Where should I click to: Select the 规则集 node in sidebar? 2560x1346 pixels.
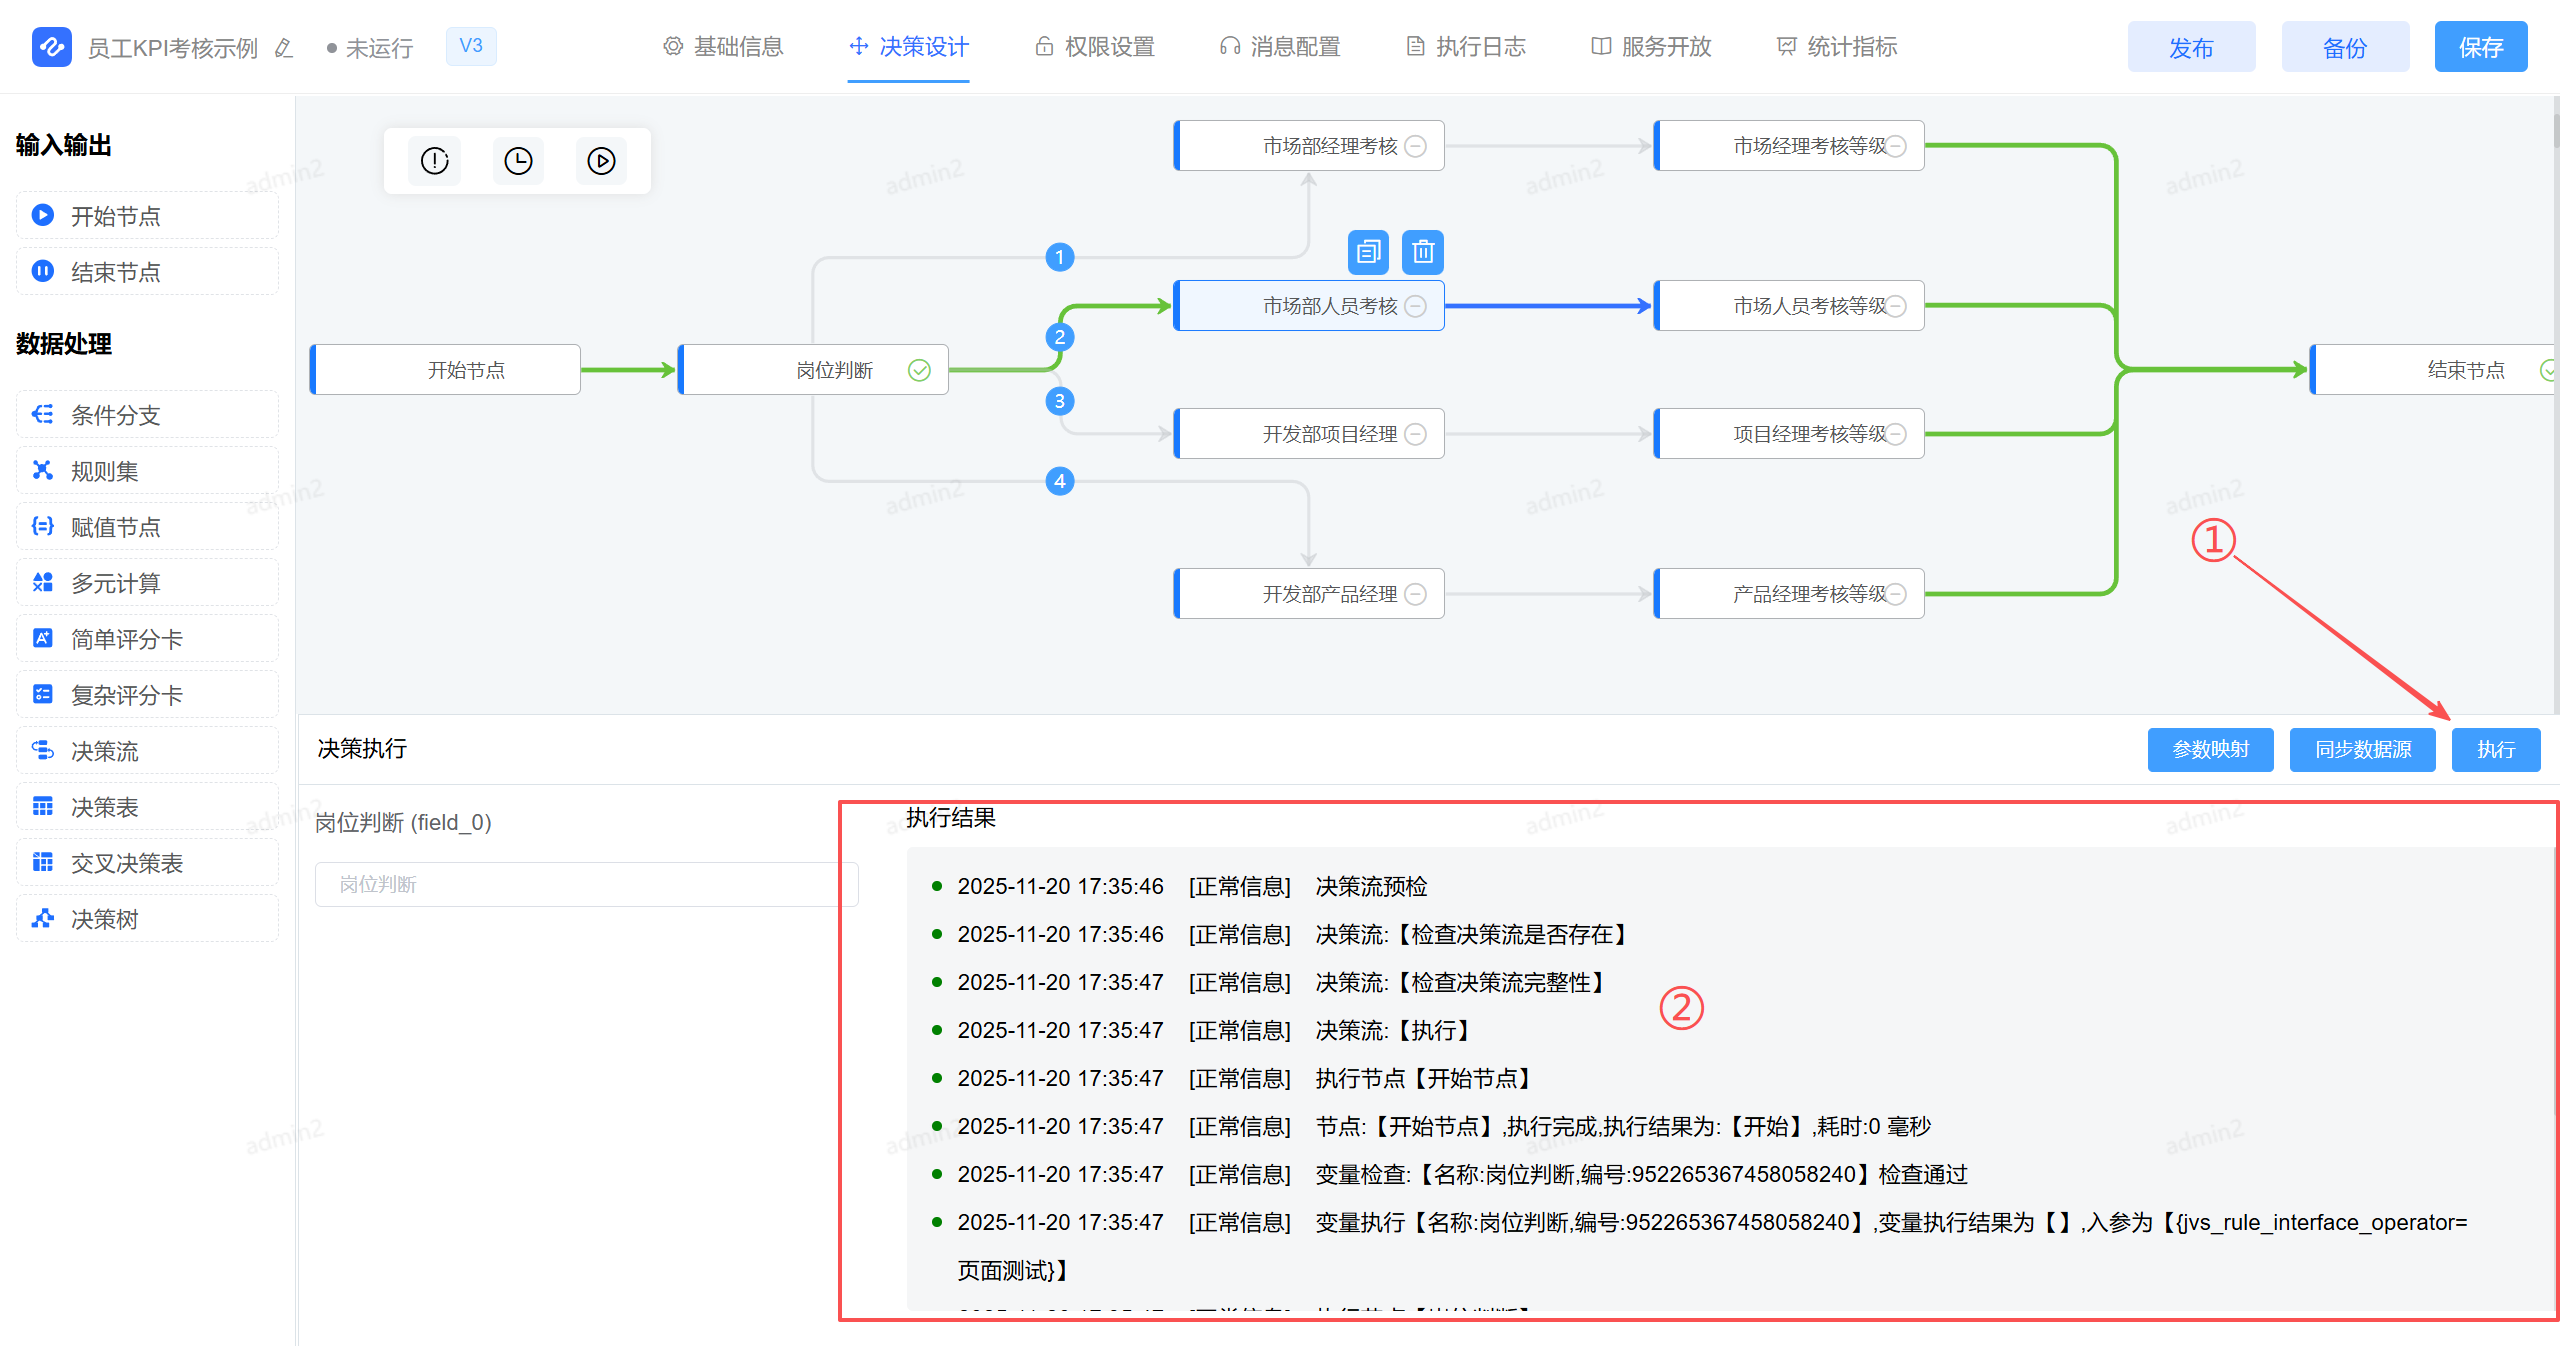[147, 471]
